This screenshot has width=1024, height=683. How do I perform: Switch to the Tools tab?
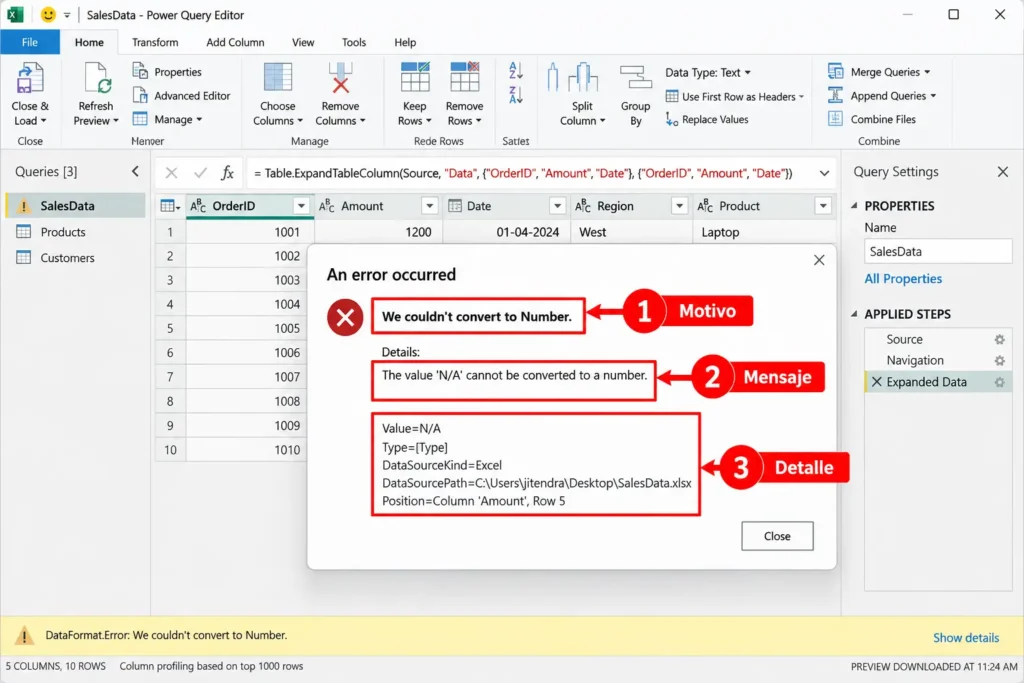[354, 42]
